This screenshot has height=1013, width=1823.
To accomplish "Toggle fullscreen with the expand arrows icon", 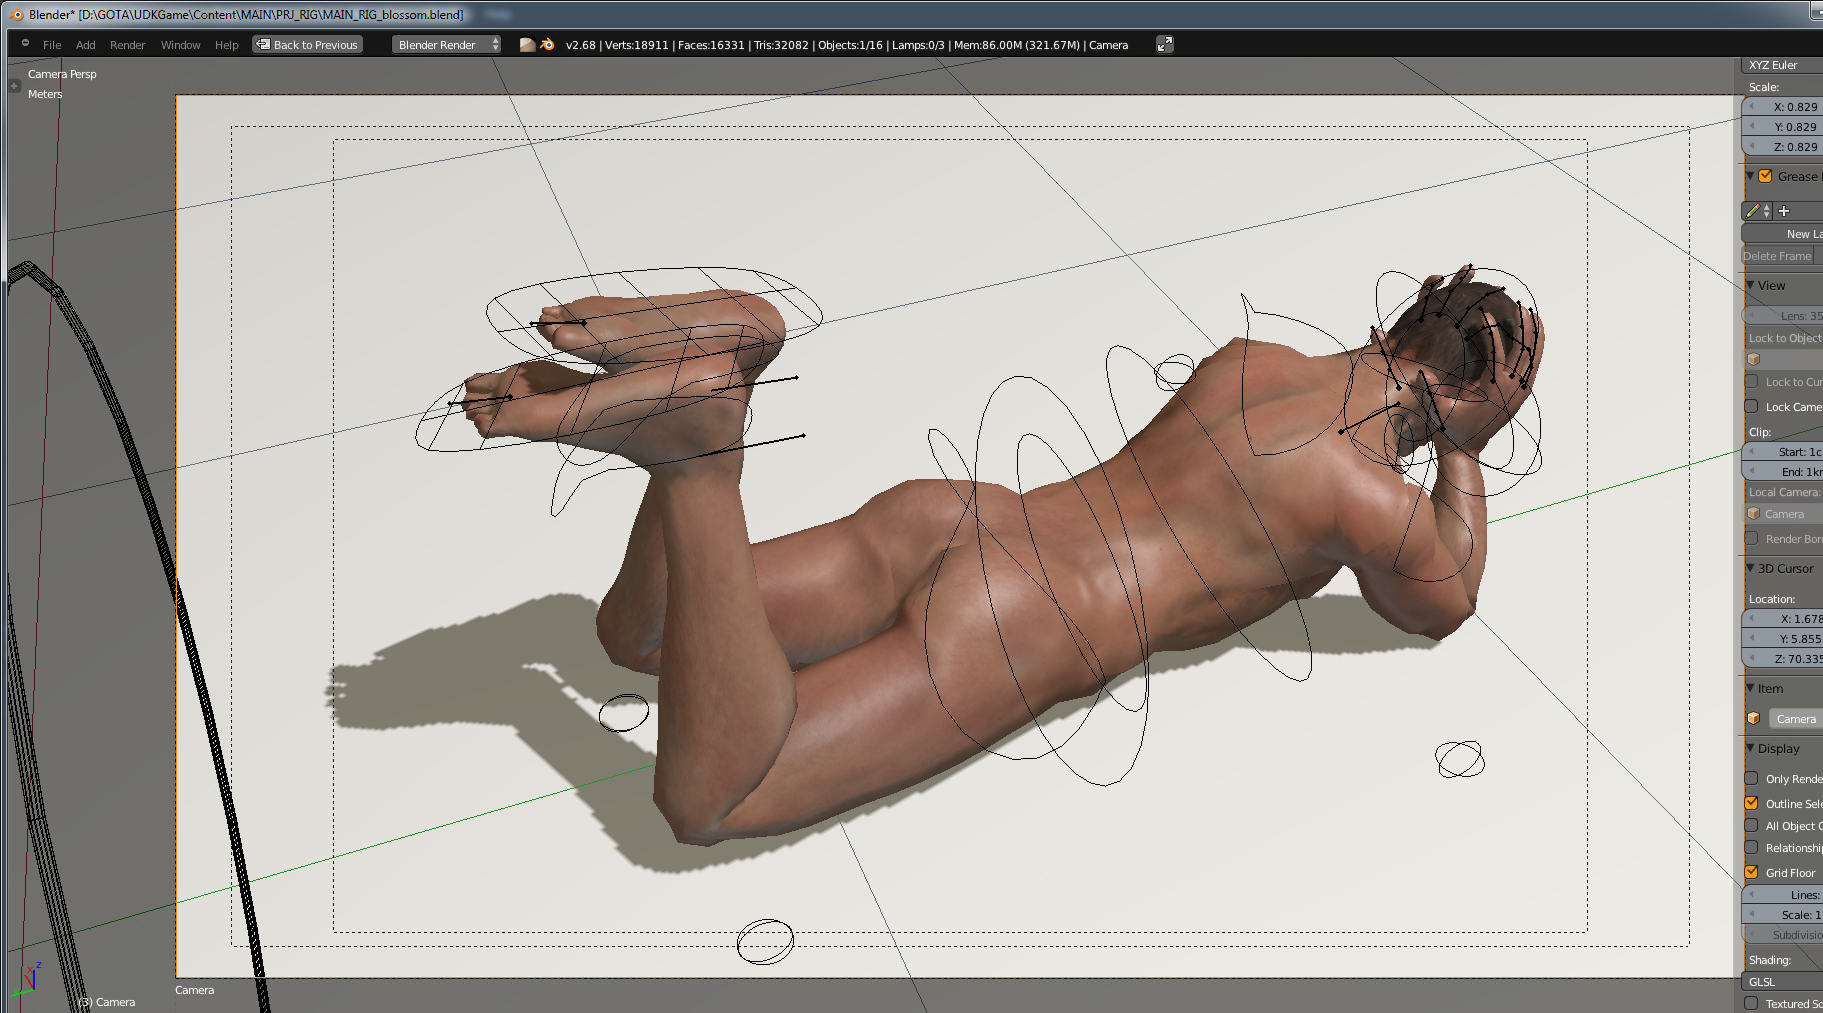I will [1164, 44].
